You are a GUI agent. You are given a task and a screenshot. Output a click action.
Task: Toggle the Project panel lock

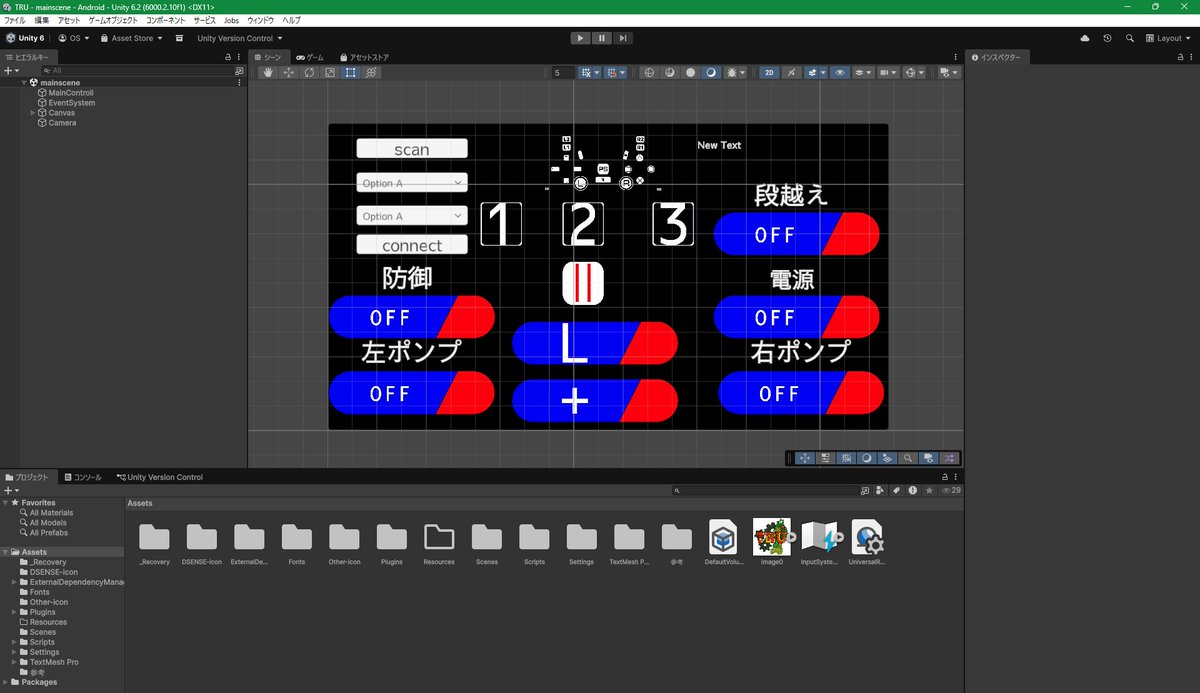(945, 477)
